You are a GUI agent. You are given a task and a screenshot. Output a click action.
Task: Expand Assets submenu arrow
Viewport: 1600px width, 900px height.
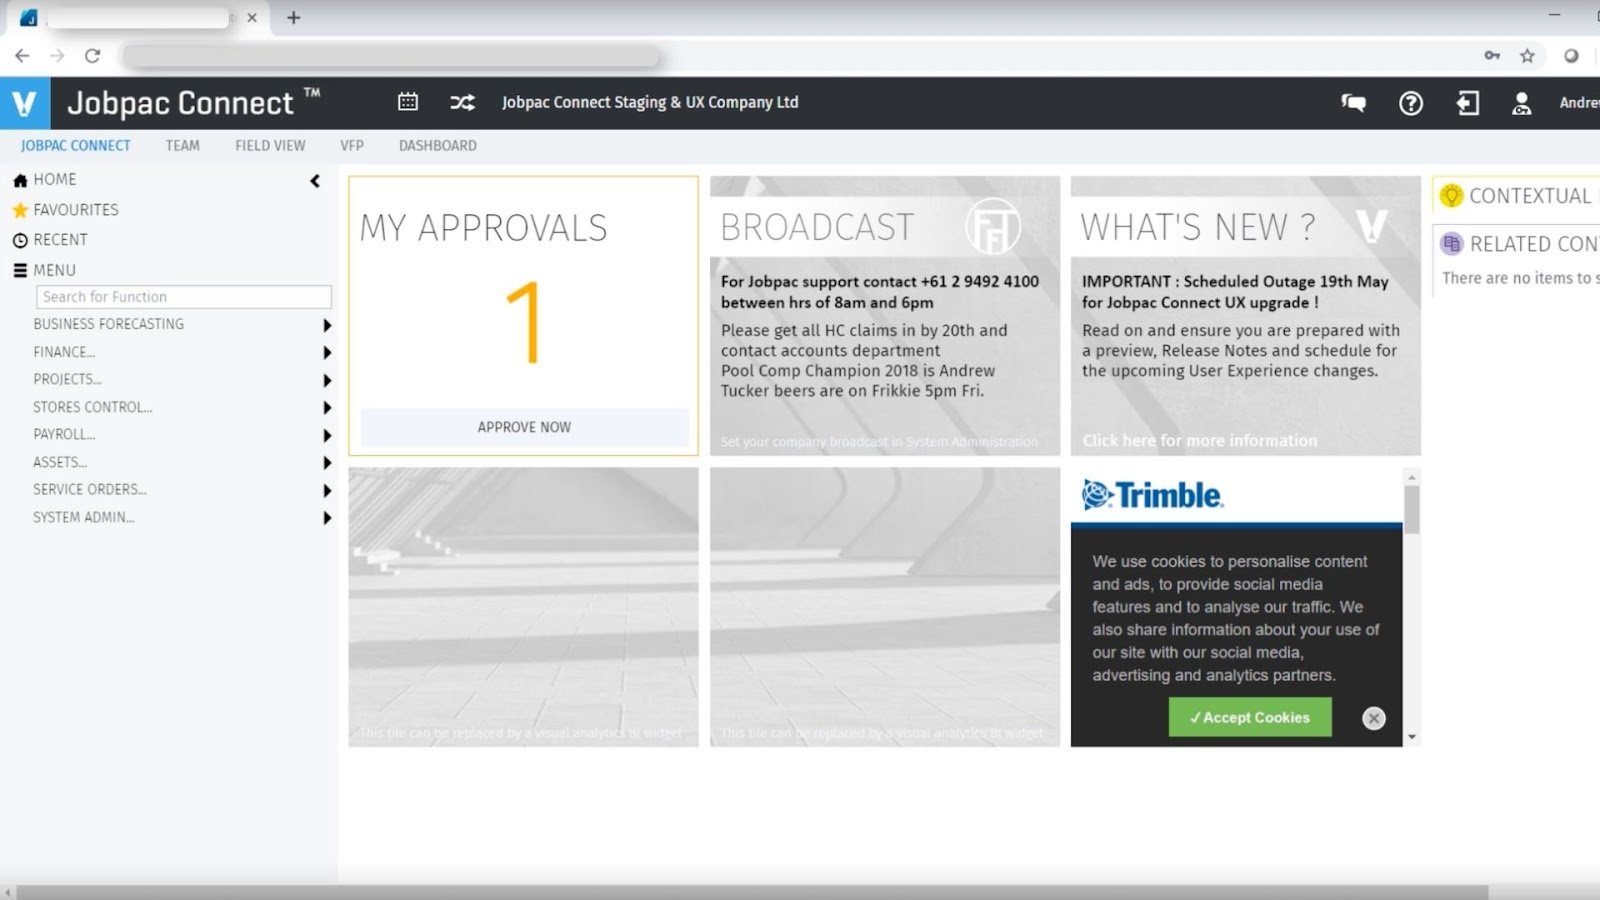pyautogui.click(x=326, y=462)
